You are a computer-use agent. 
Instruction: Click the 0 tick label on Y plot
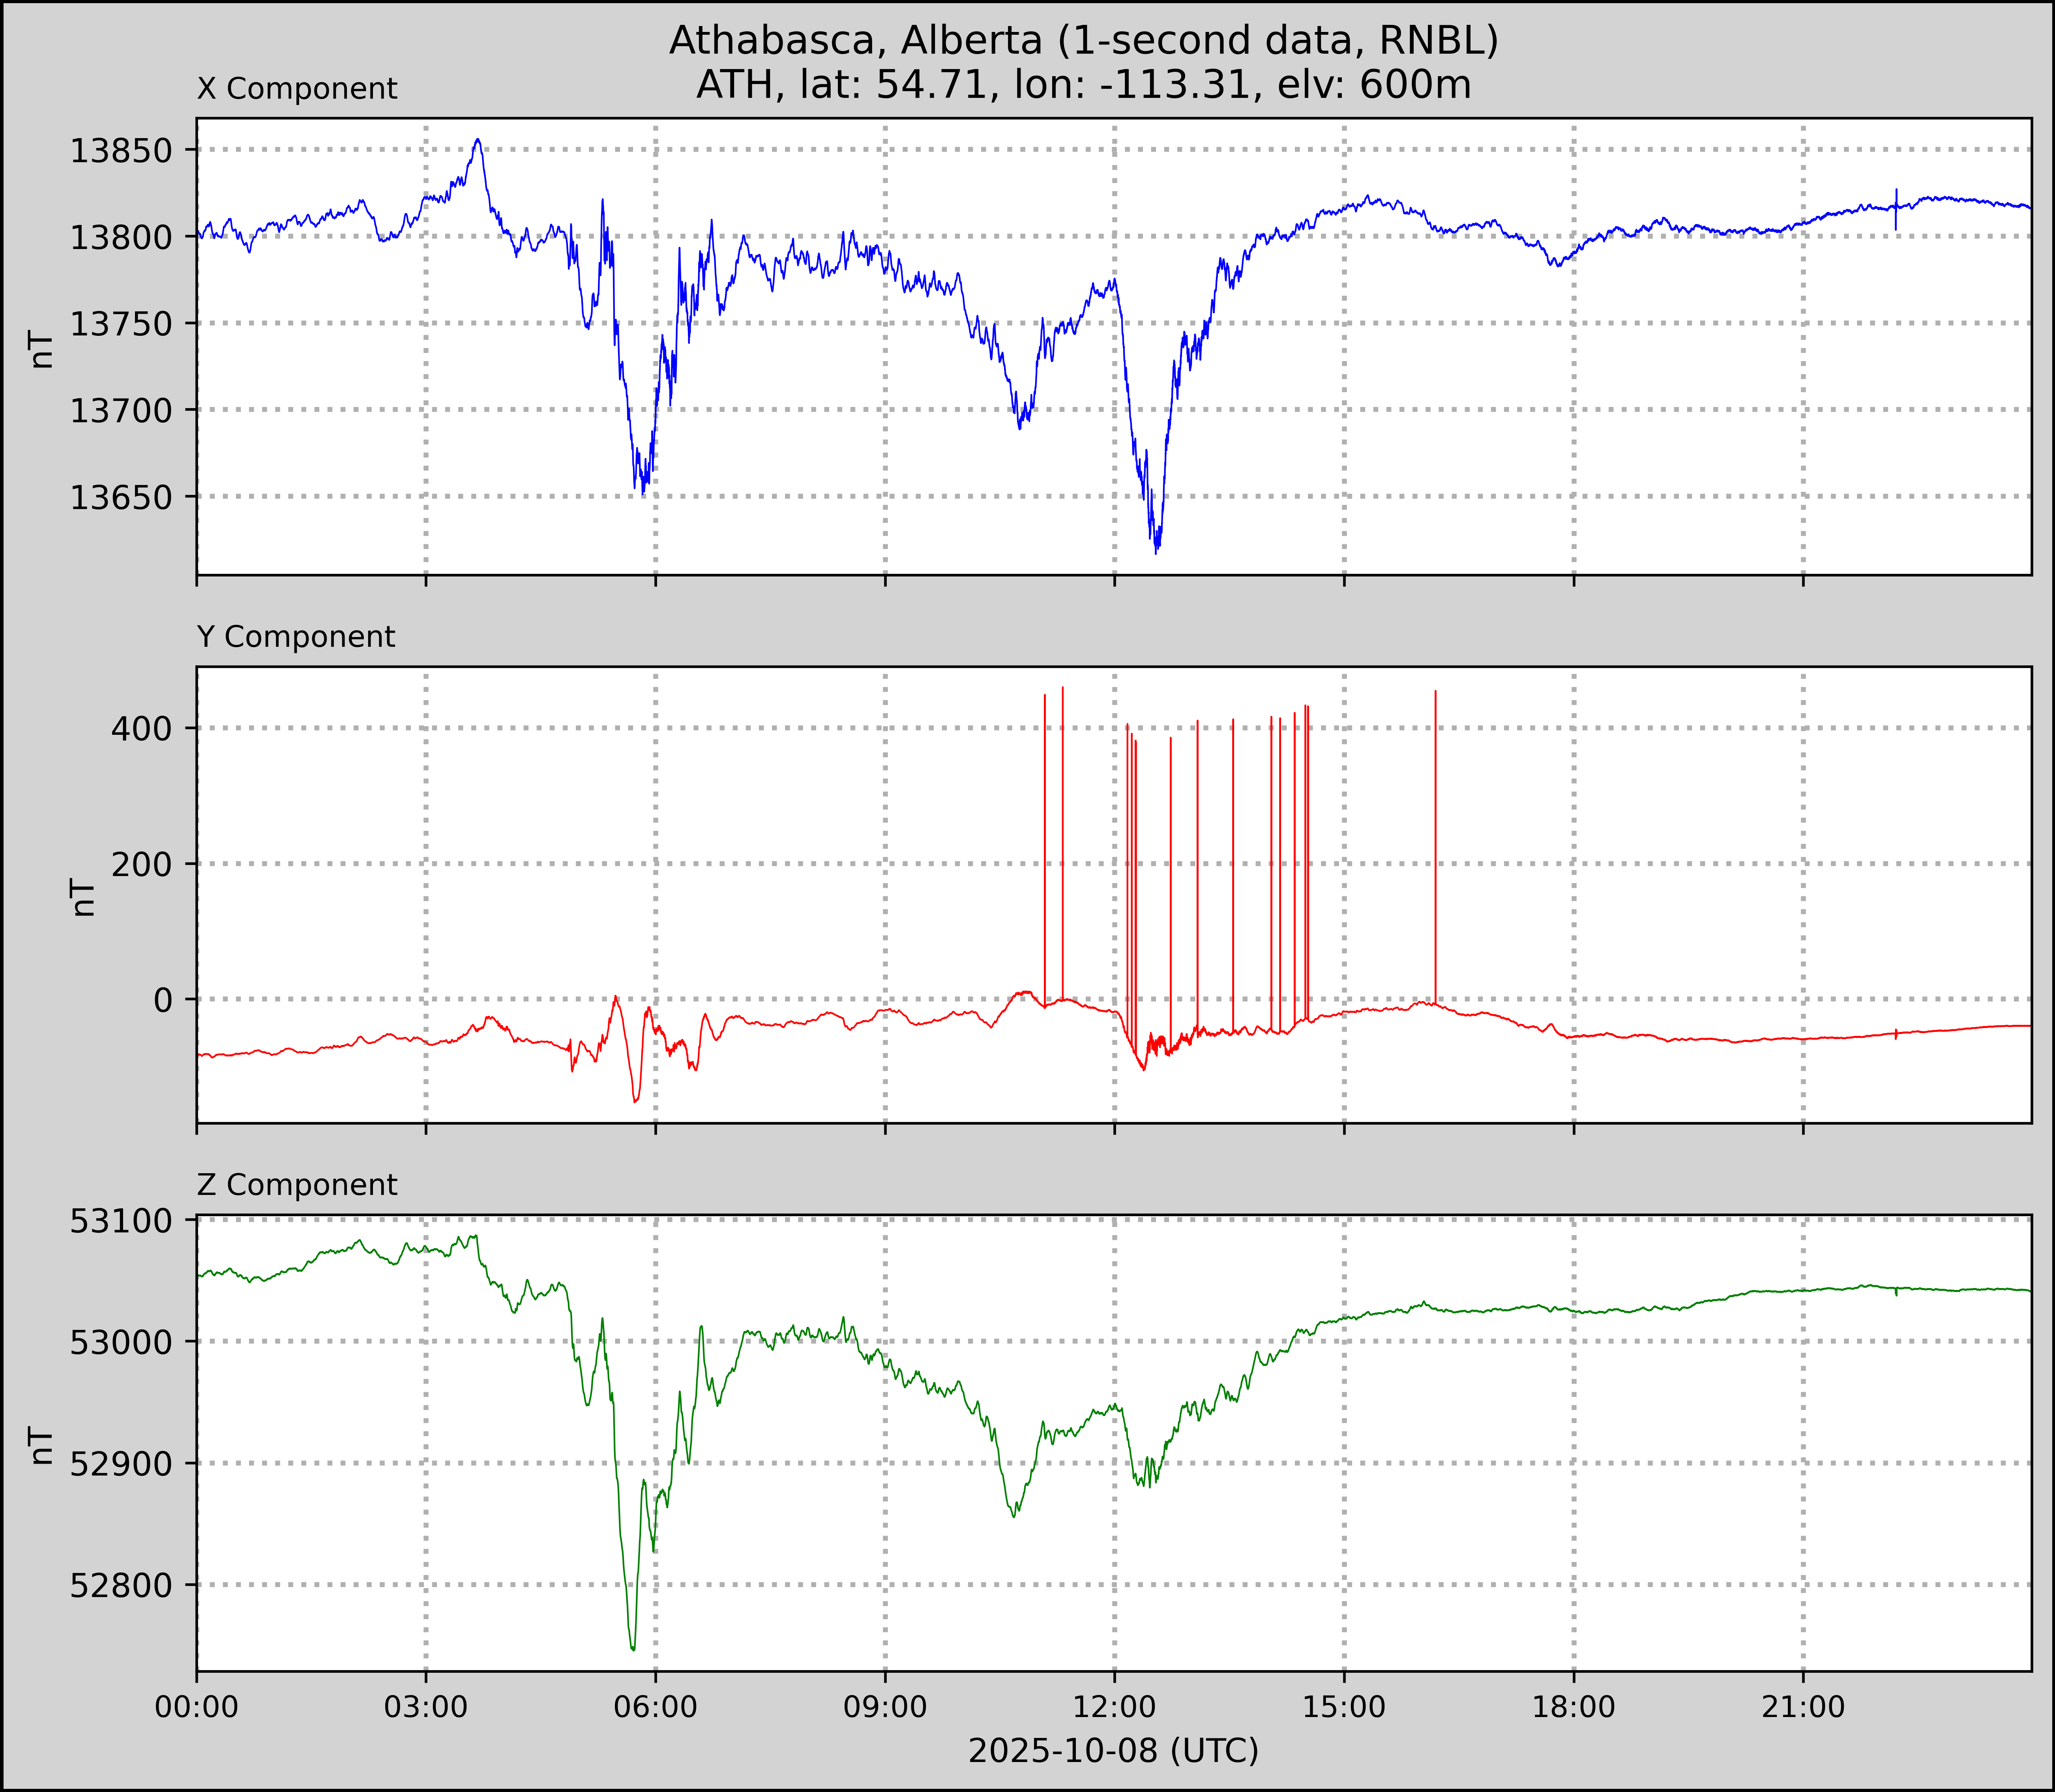pyautogui.click(x=163, y=1000)
